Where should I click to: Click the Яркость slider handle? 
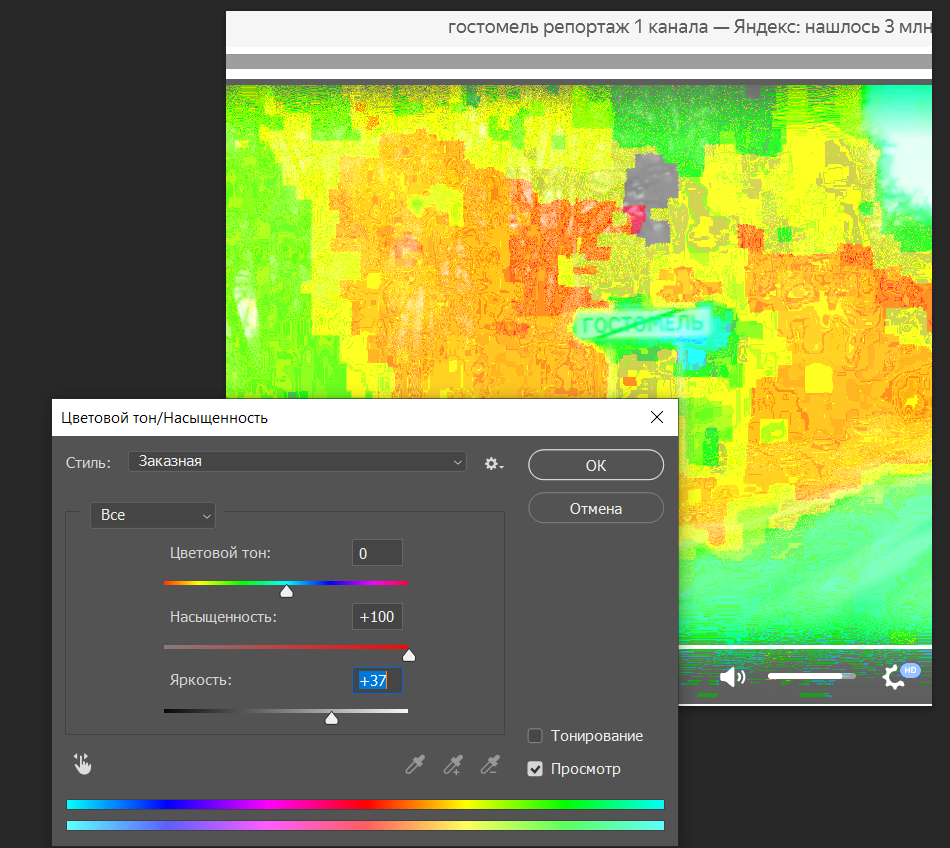332,718
